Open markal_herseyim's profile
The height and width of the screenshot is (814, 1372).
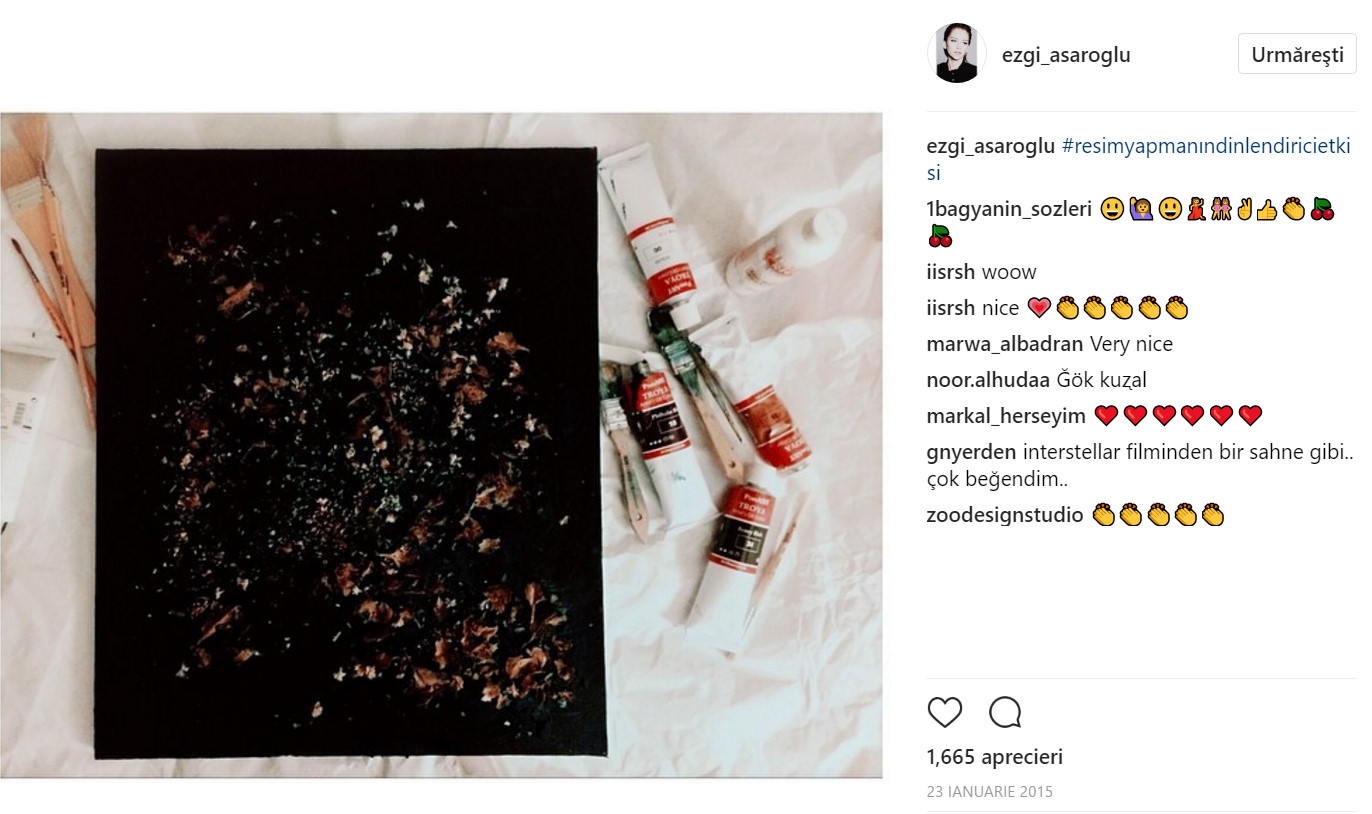(x=1006, y=416)
